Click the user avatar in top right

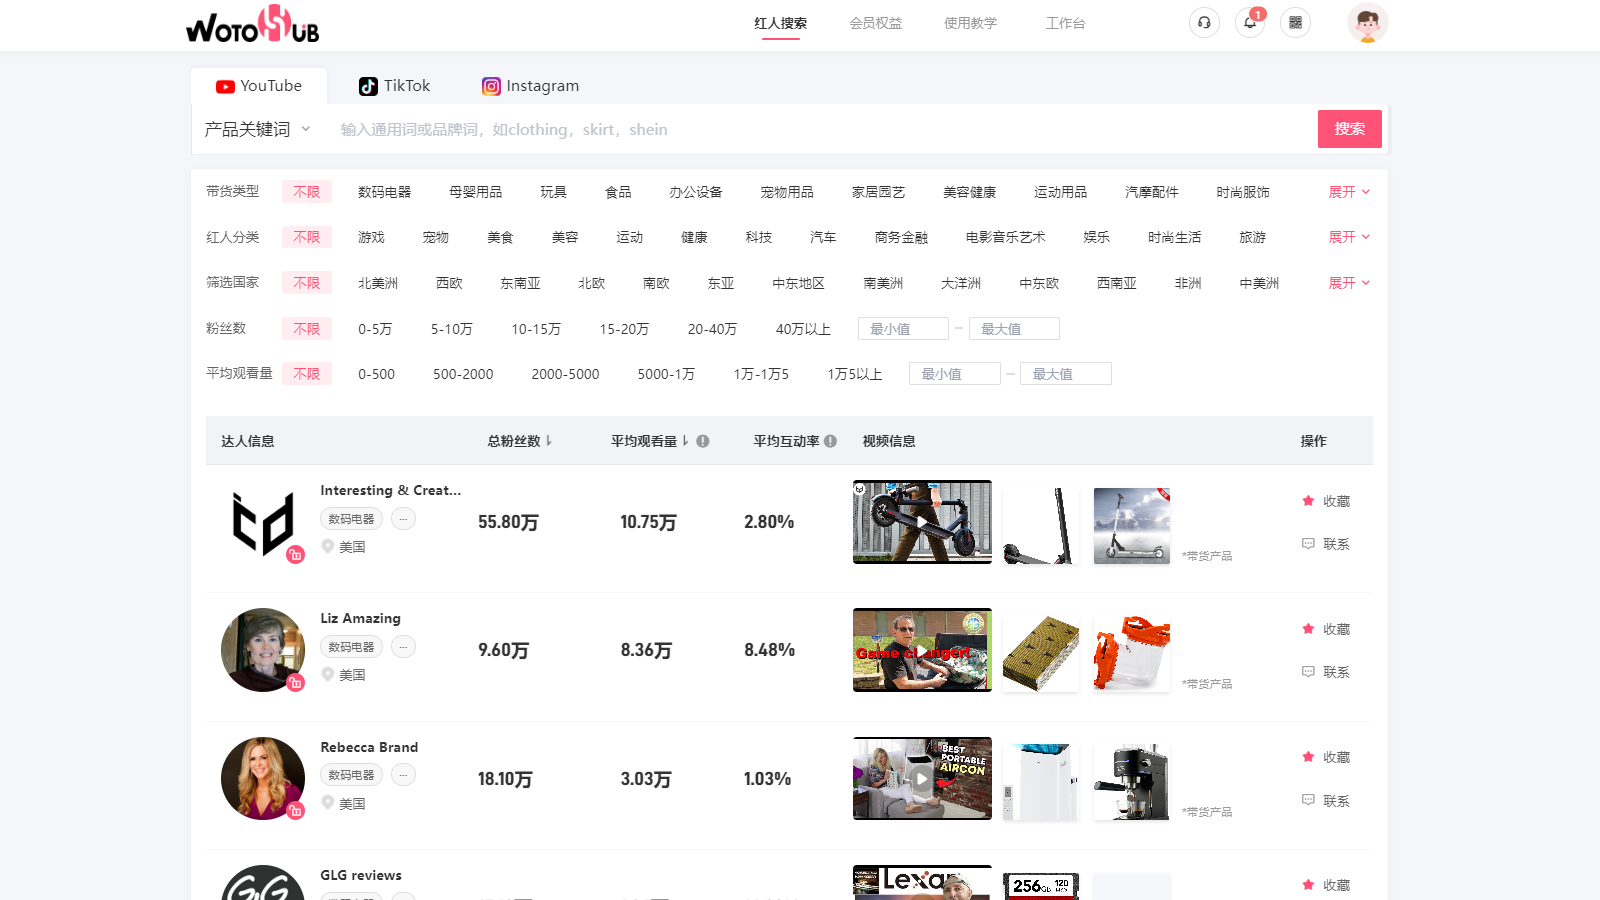pyautogui.click(x=1367, y=22)
